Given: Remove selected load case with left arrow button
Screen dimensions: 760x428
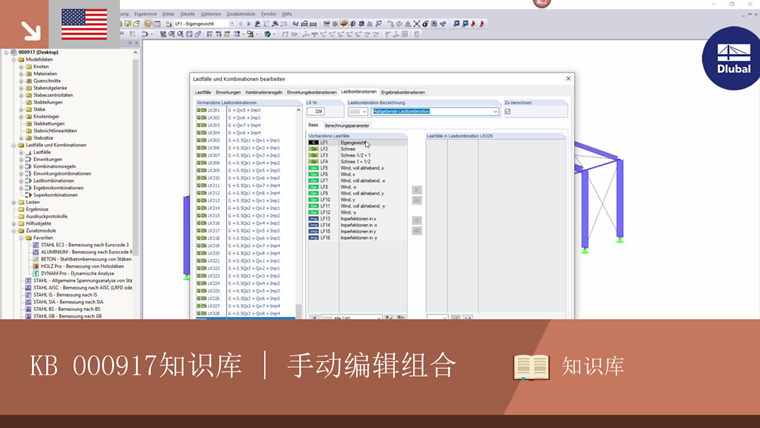Looking at the screenshot, I should click(x=417, y=221).
